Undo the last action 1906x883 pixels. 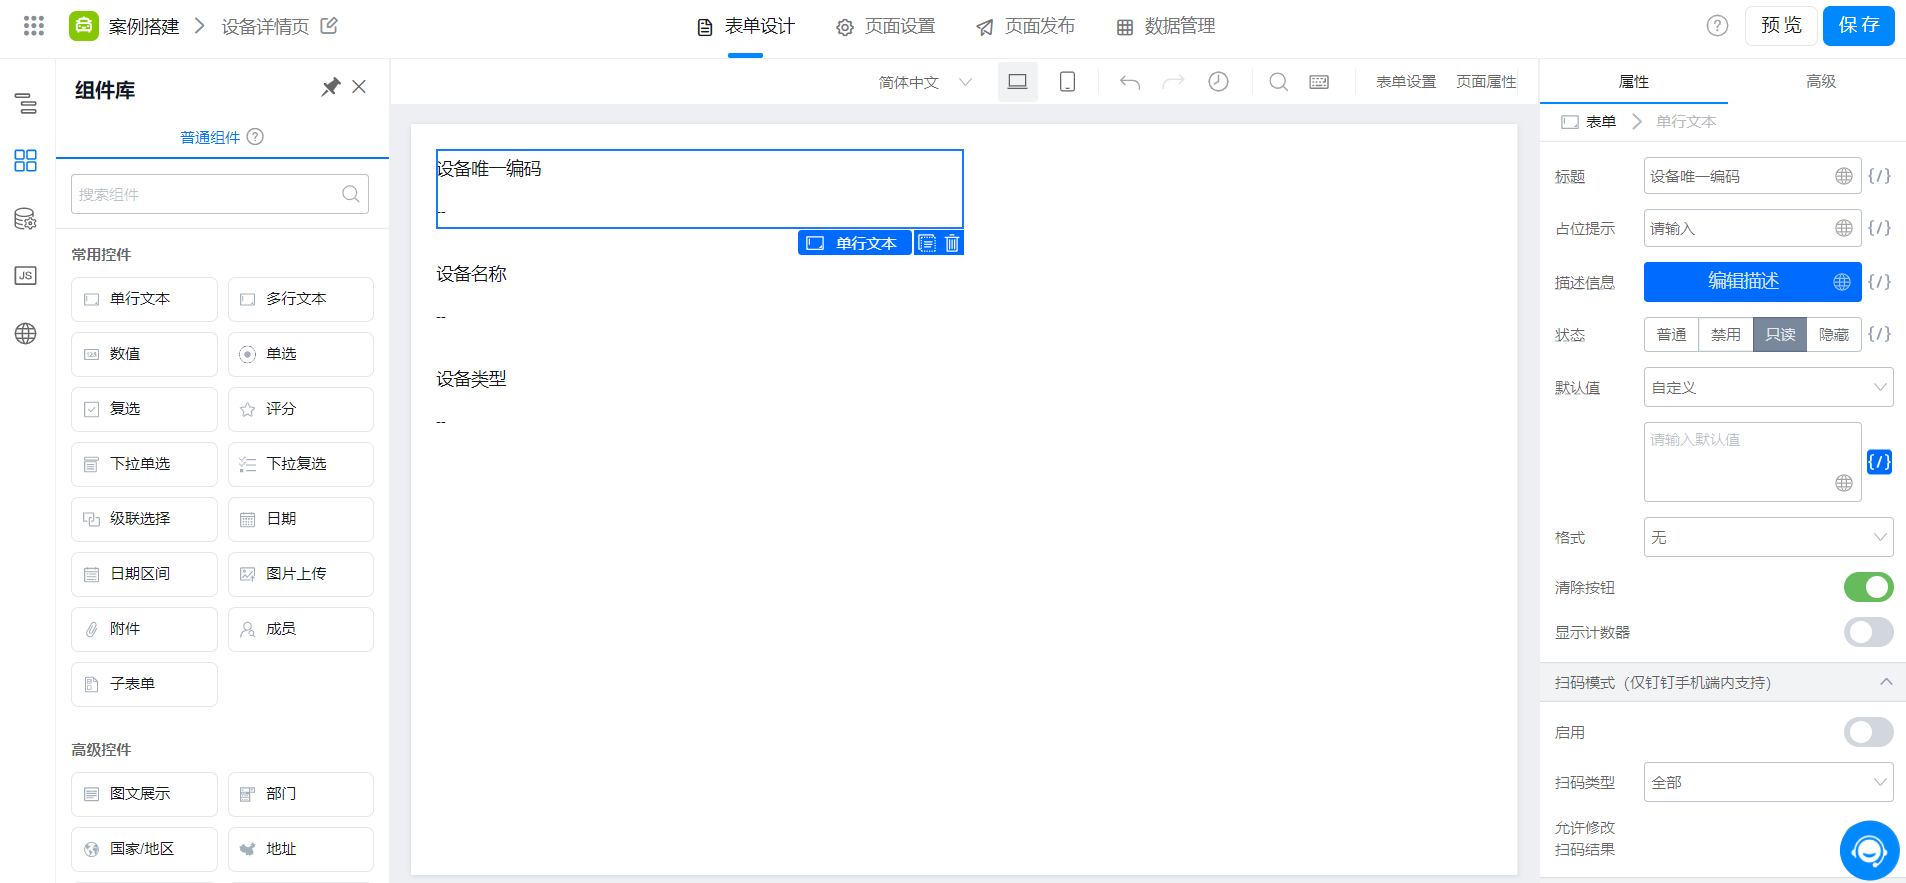(1130, 82)
